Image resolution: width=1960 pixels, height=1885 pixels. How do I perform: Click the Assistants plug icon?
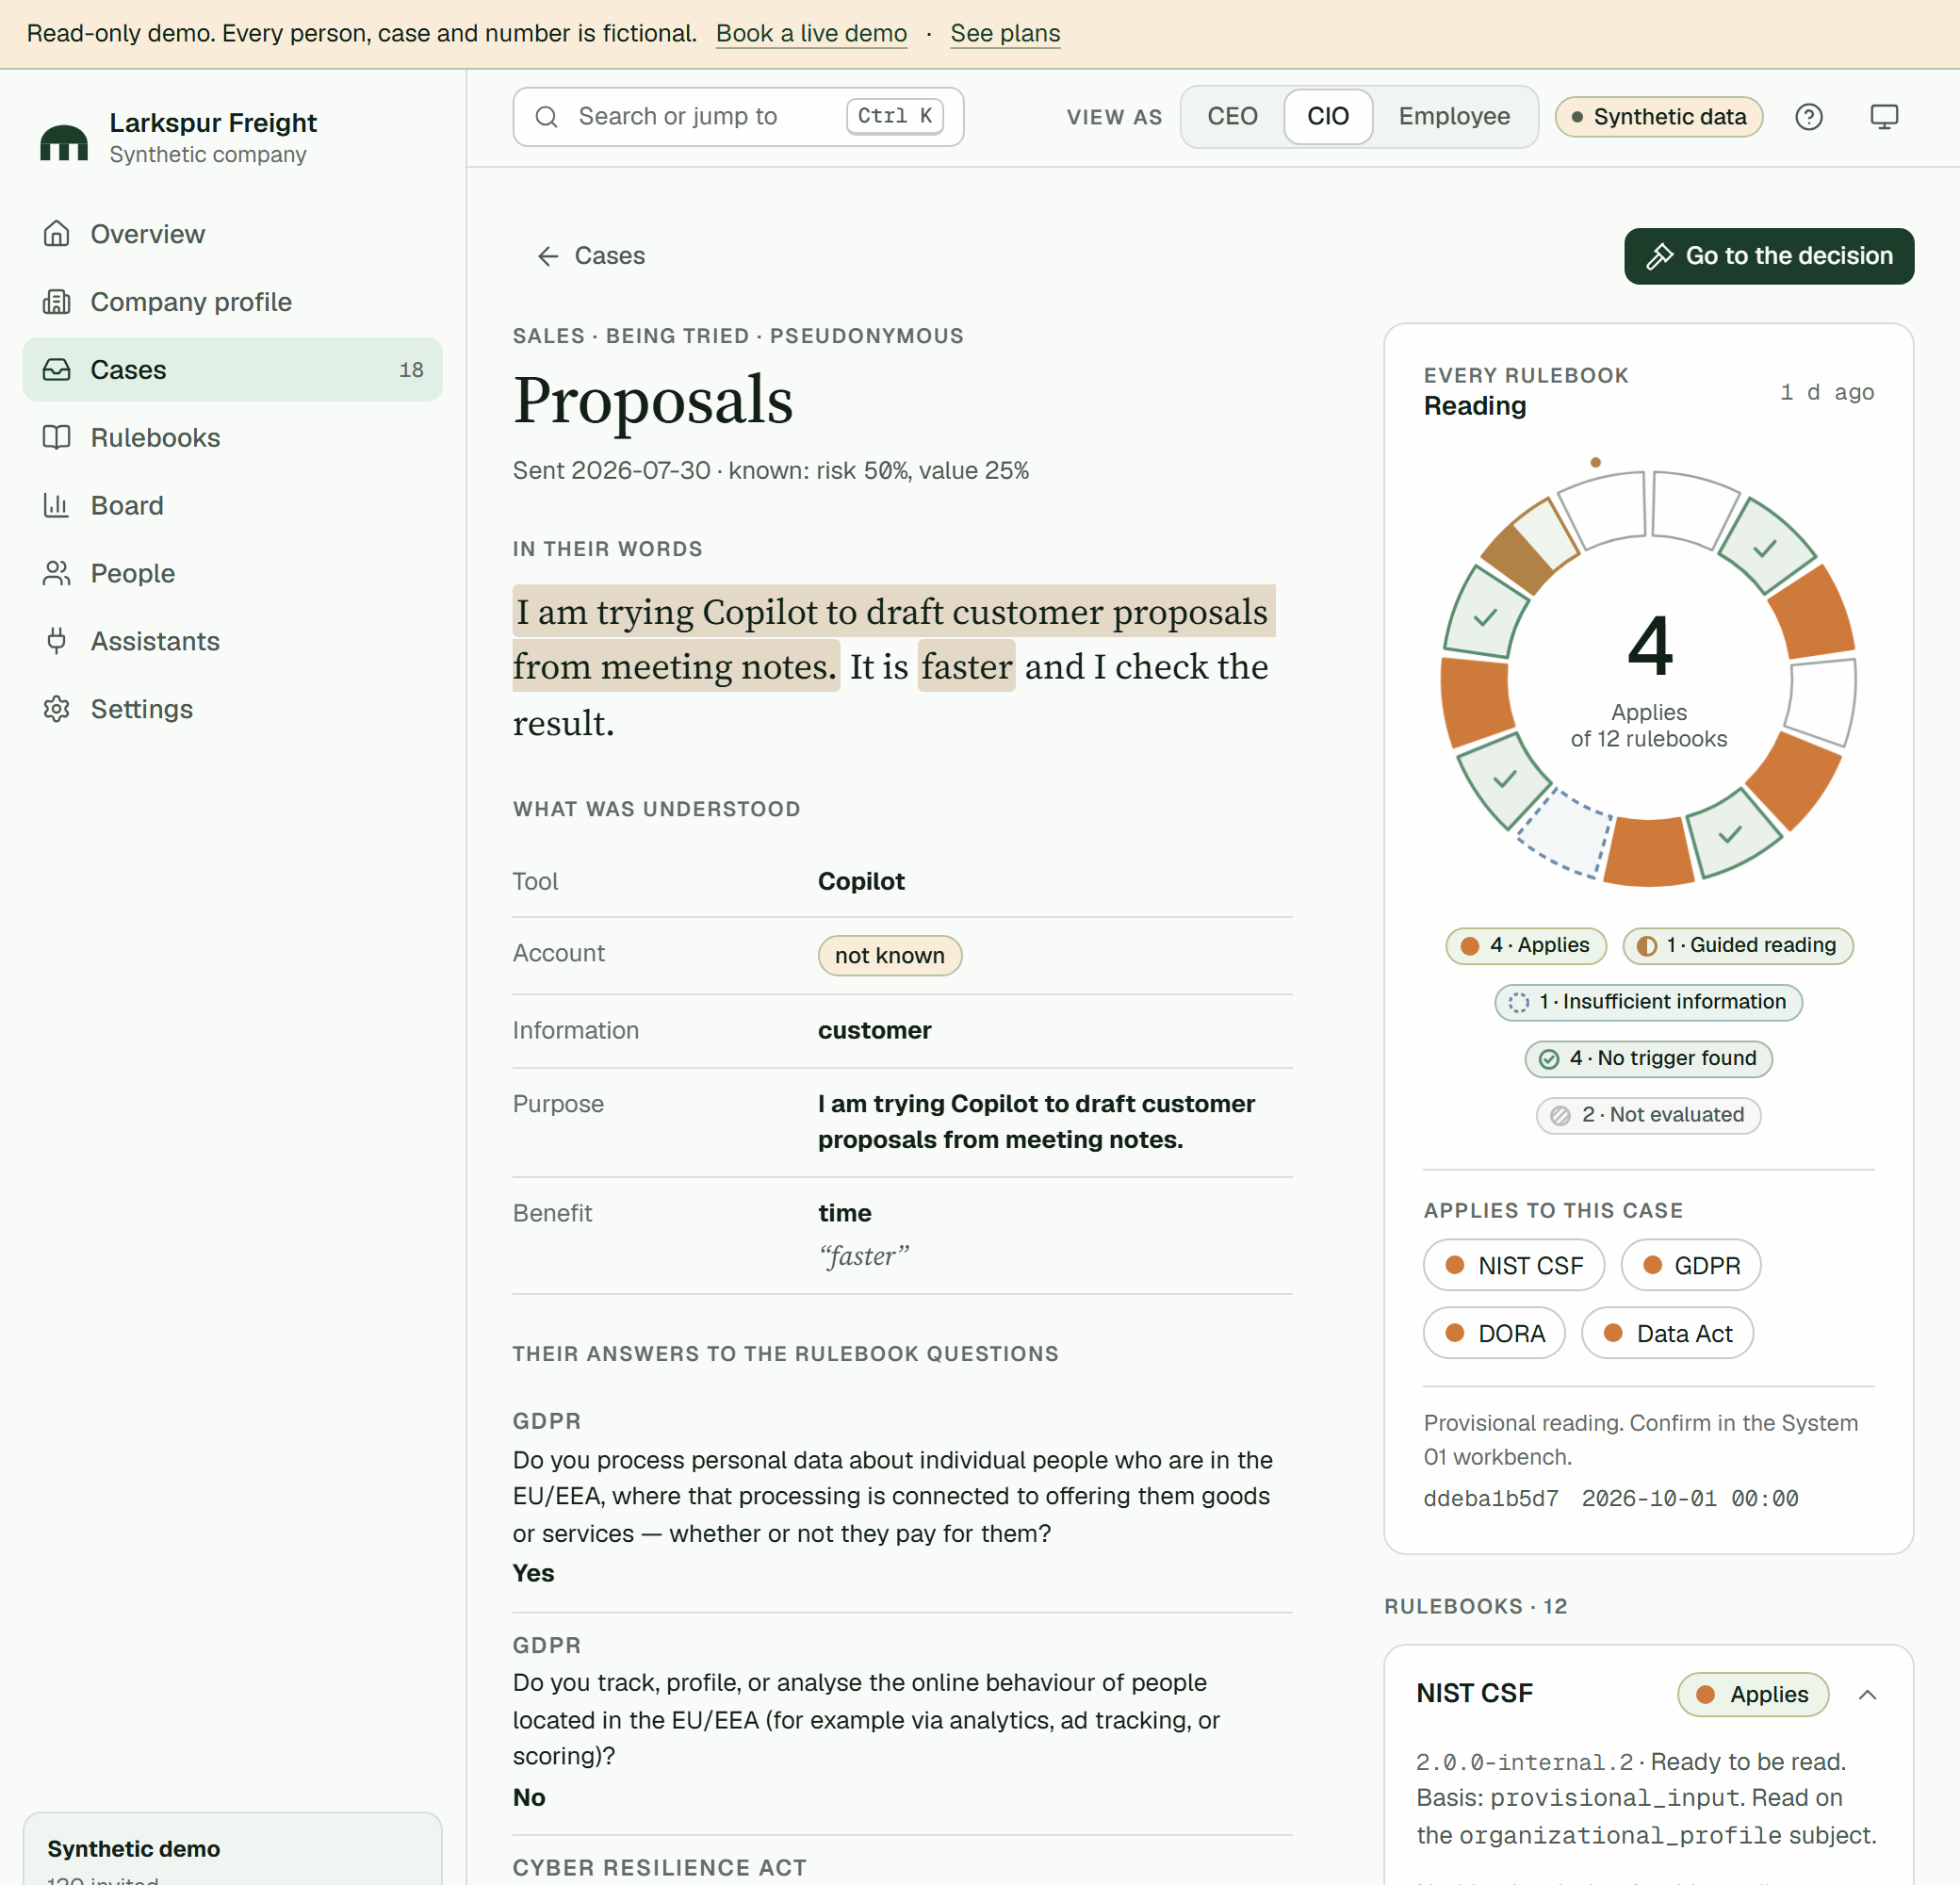click(57, 641)
